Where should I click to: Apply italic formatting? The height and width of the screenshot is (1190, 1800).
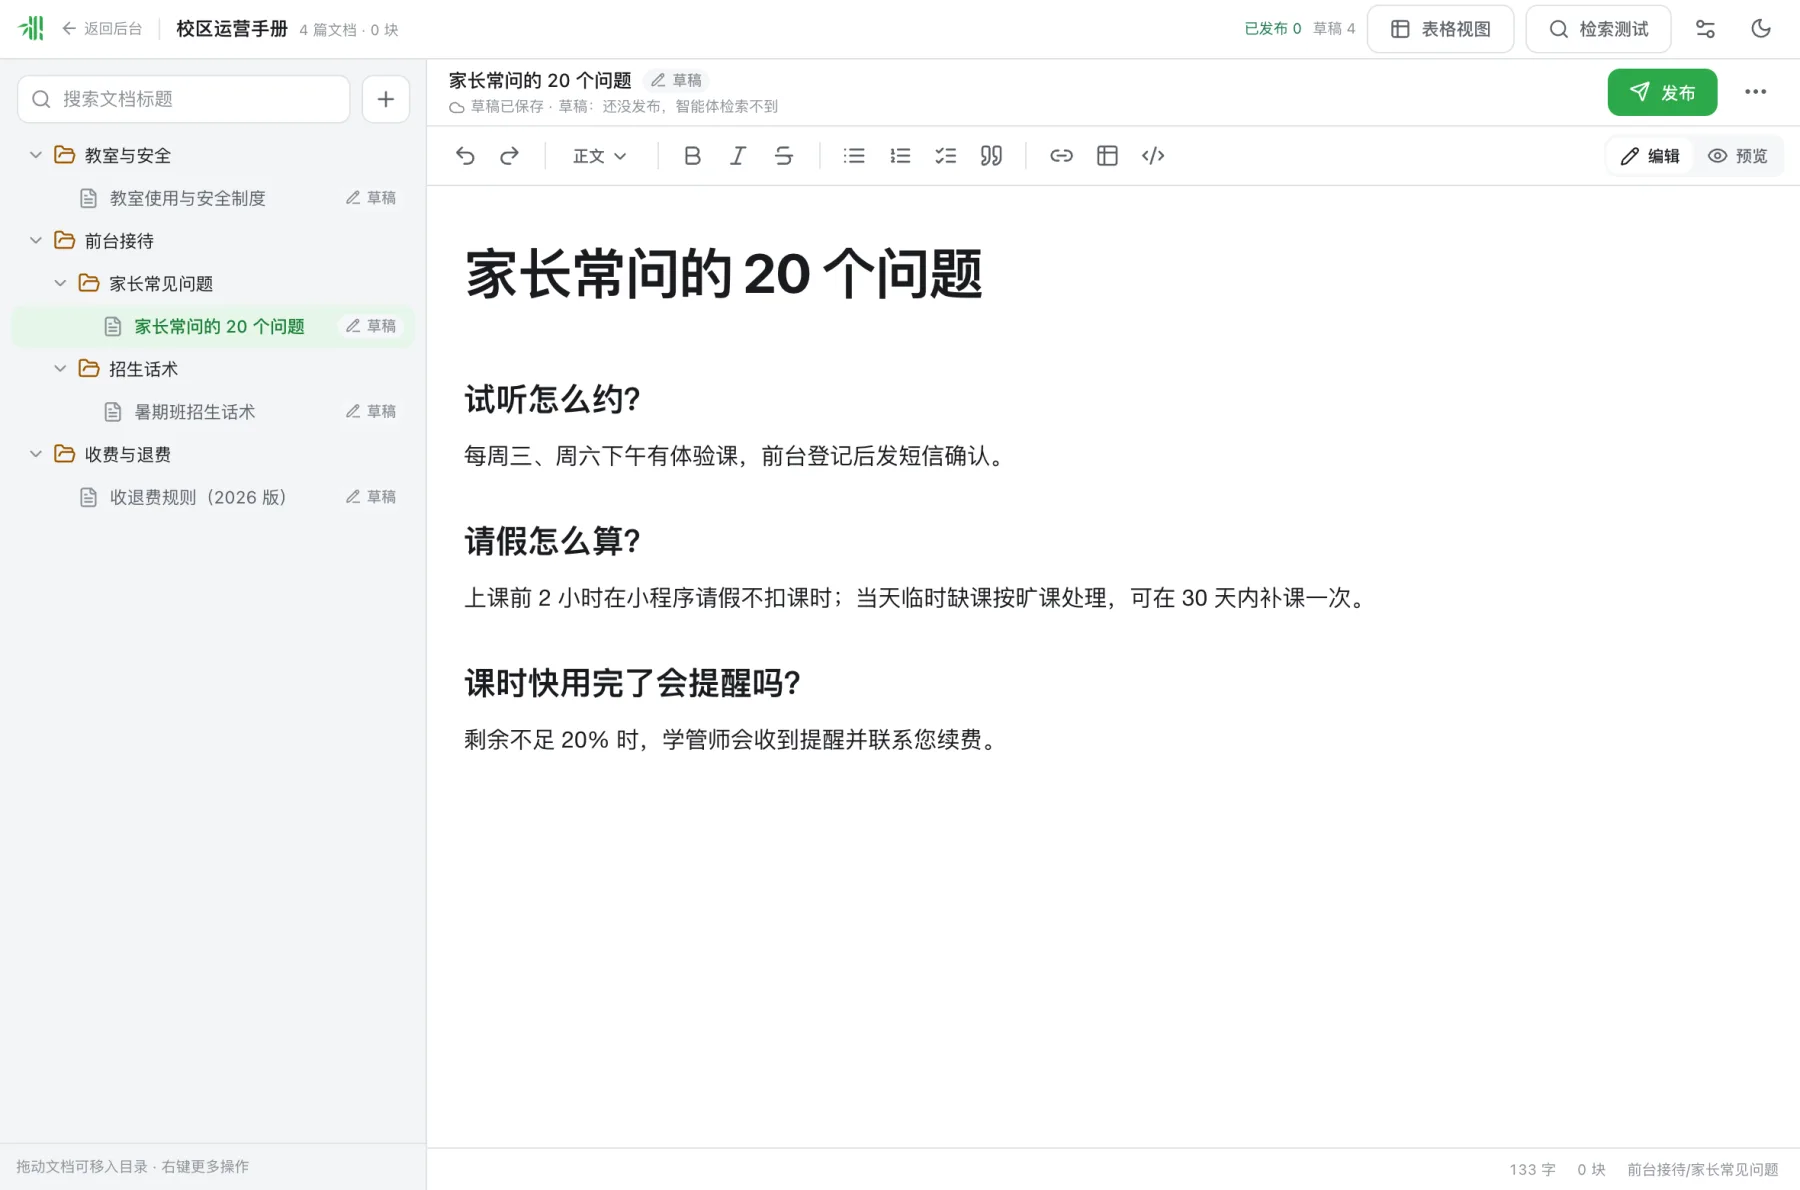(x=738, y=156)
